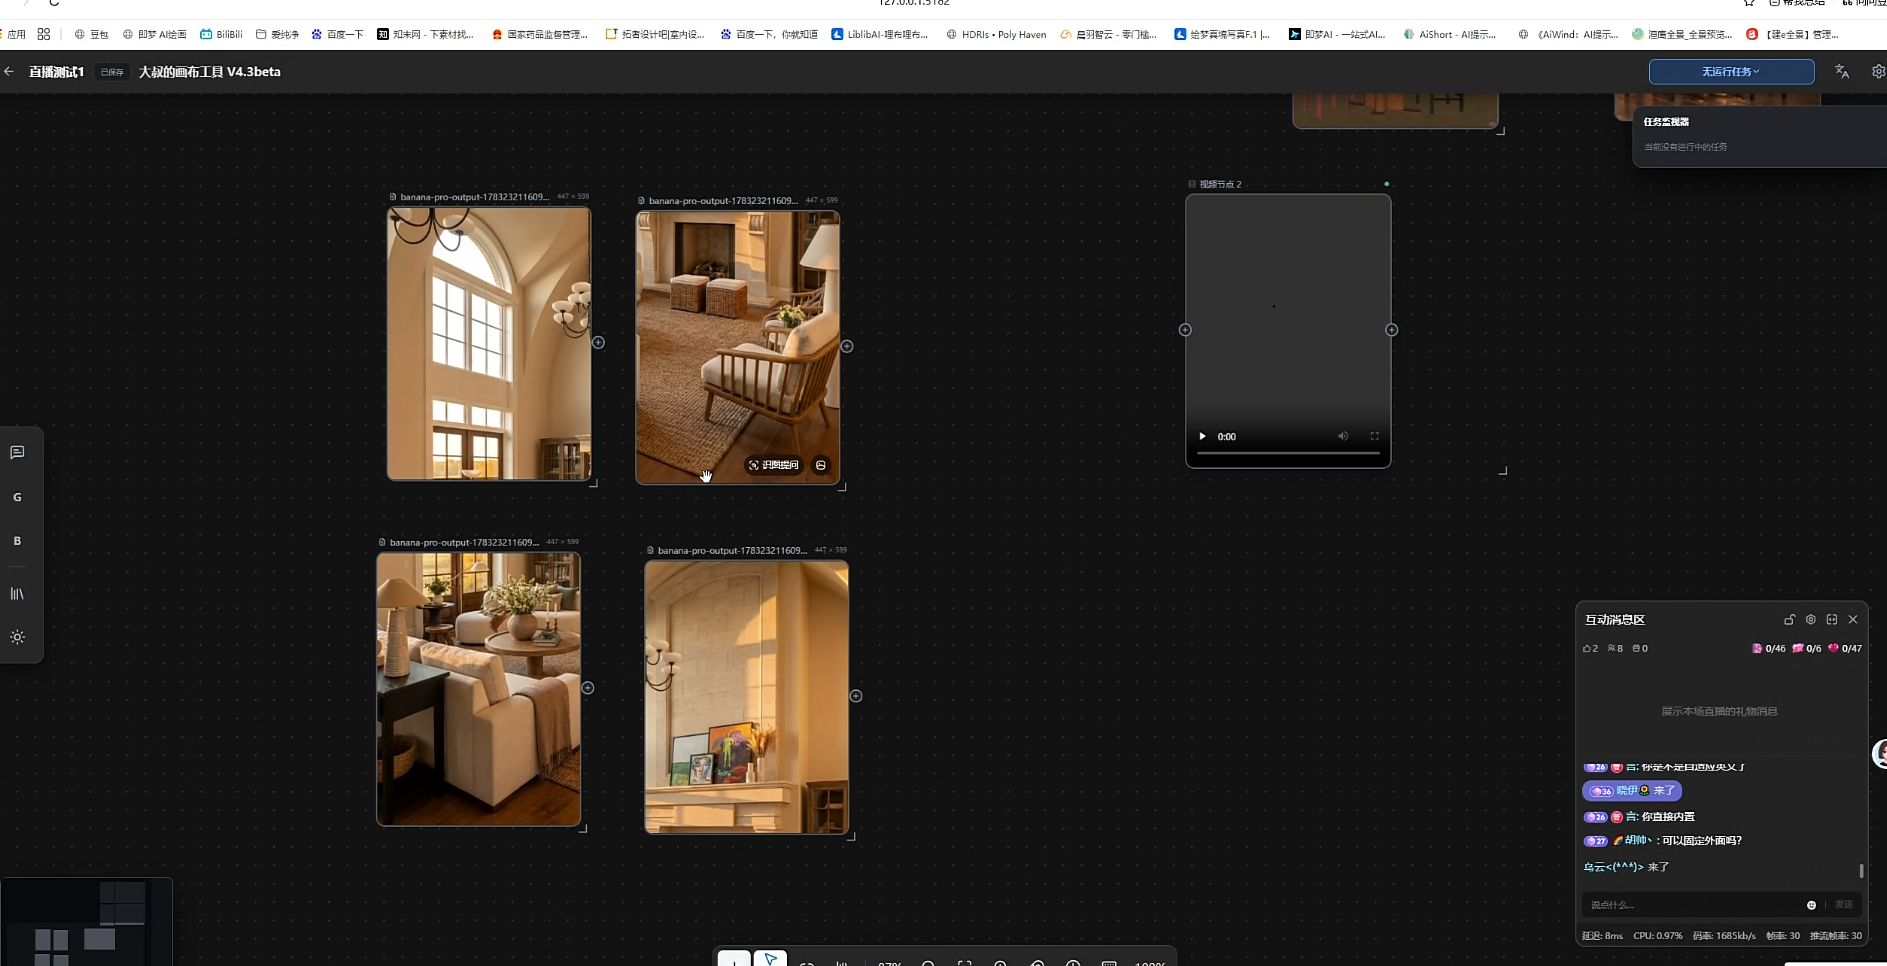Click the 识图提问 button on the fireplace image
Screen dimensions: 1887x966
tap(773, 465)
